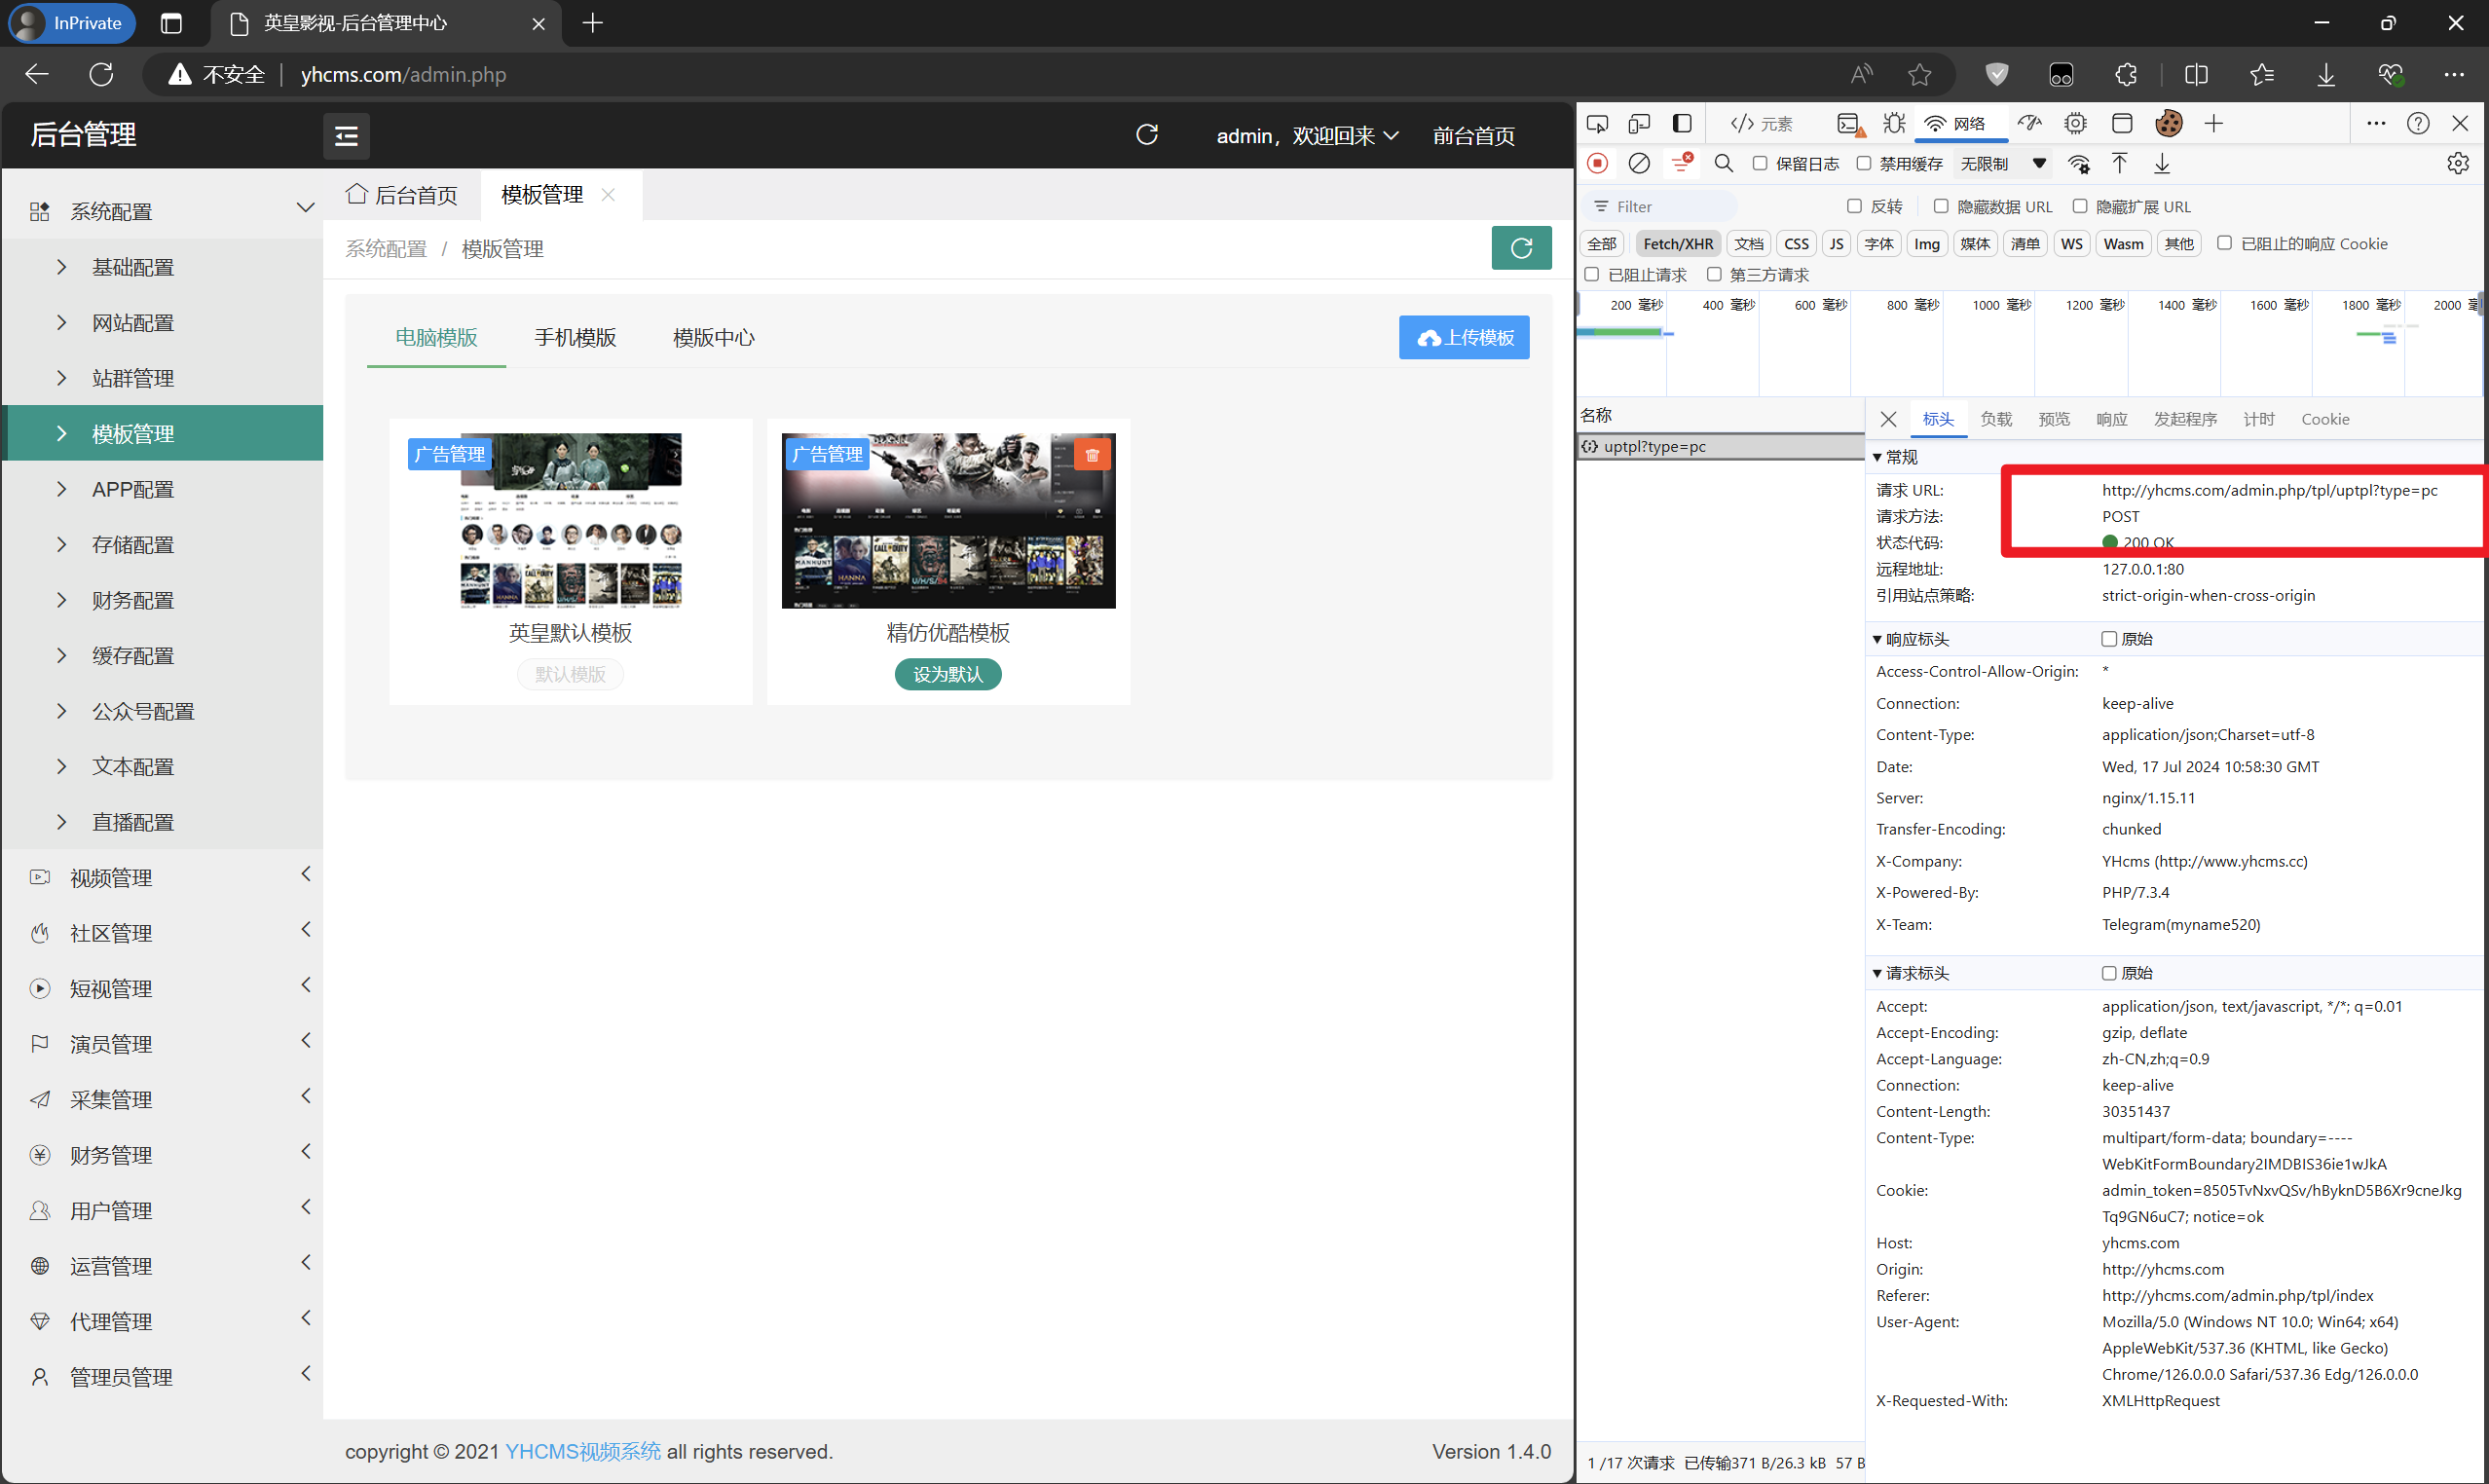The width and height of the screenshot is (2489, 1484).
Task: Expand the 采集管理 sidebar section
Action: point(162,1099)
